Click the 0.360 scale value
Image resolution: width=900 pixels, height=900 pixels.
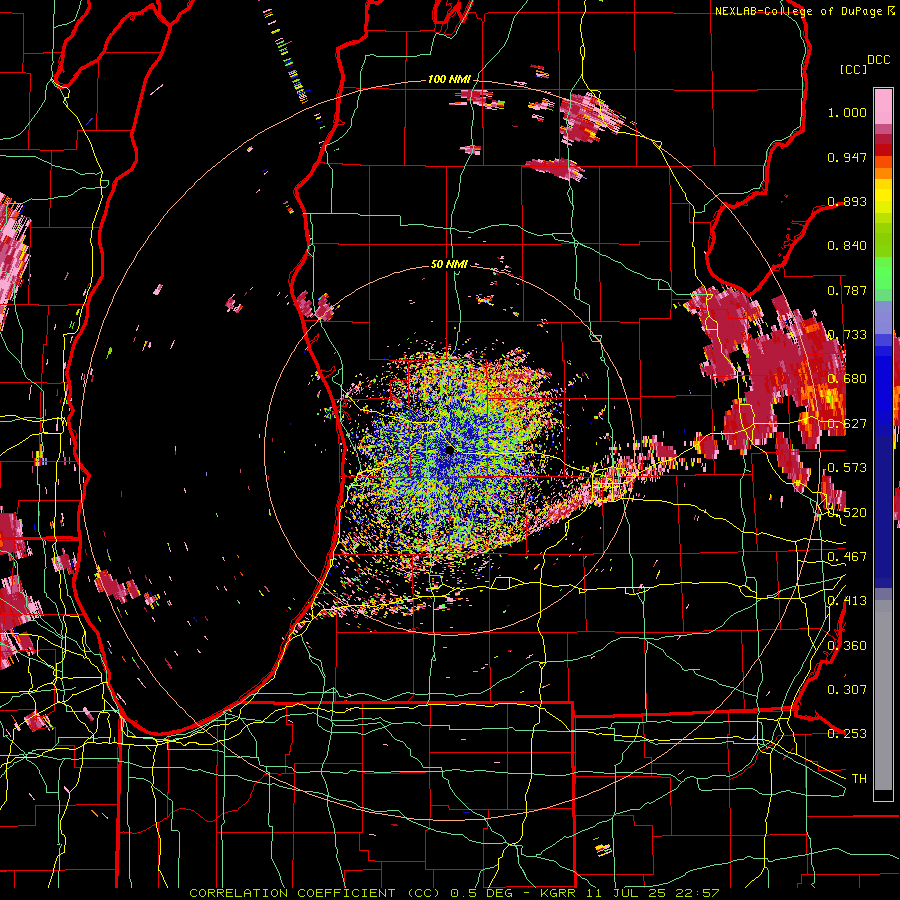847,646
